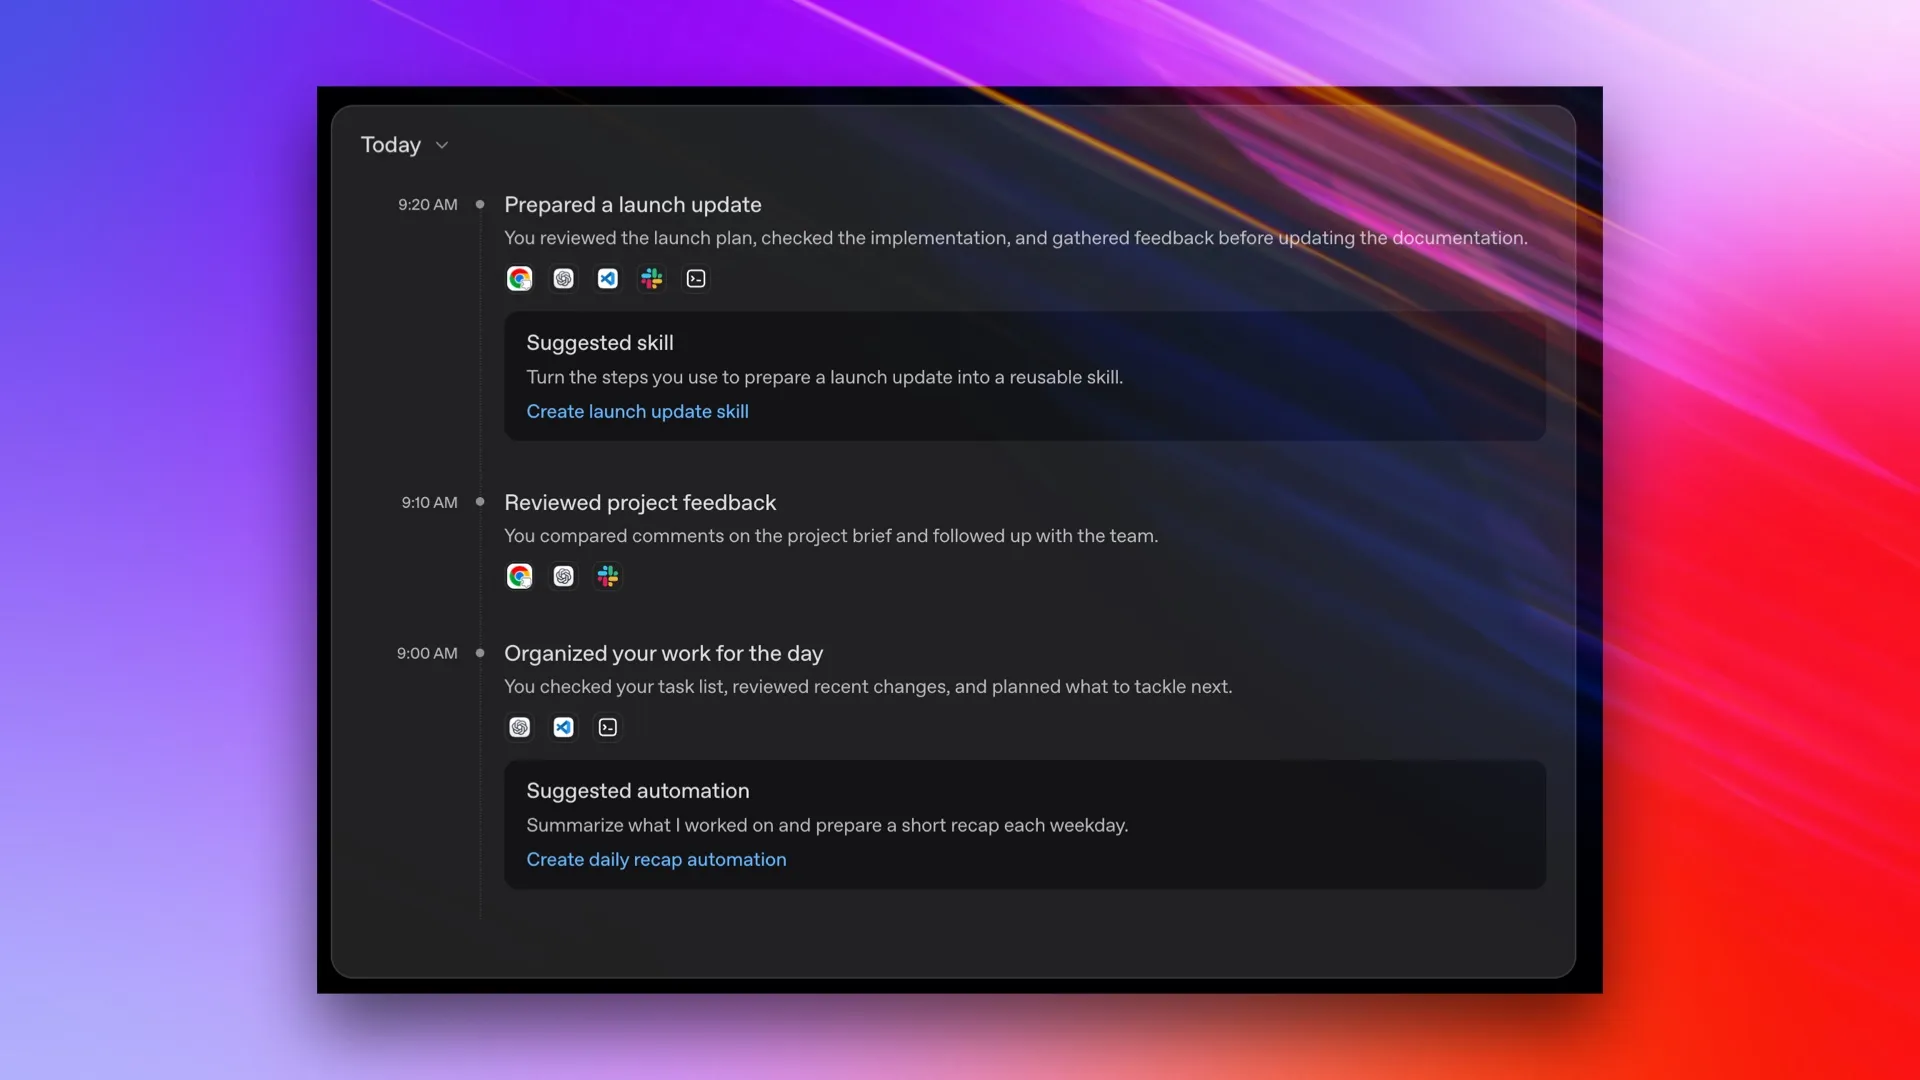Click ChatGPT icon under Reviewed project feedback

(564, 576)
